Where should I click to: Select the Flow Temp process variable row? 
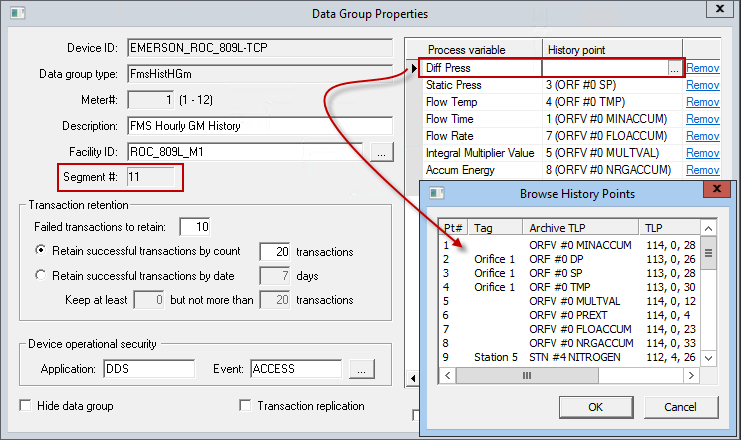[x=482, y=102]
